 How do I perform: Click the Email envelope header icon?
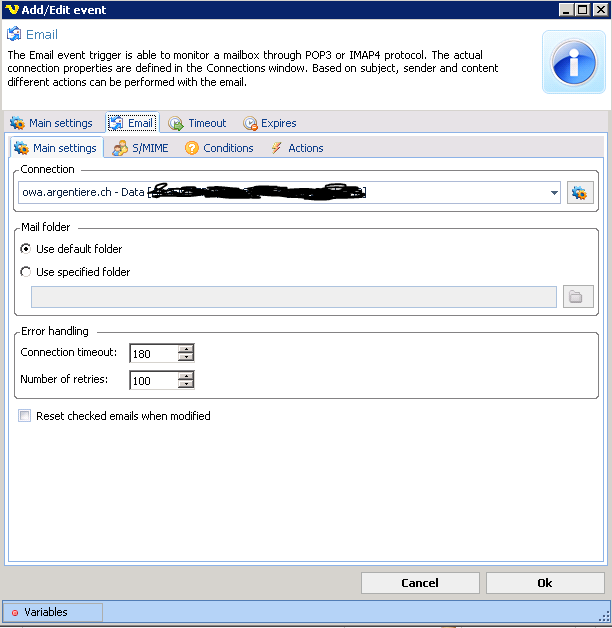click(x=15, y=34)
